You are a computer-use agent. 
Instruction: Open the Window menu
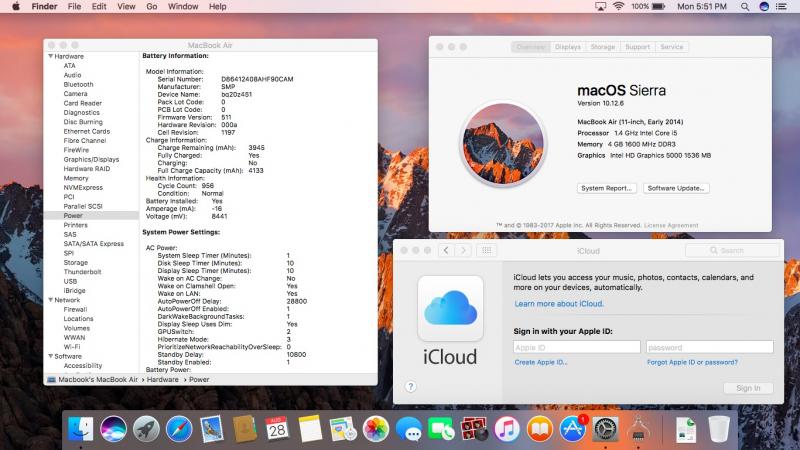(x=183, y=7)
